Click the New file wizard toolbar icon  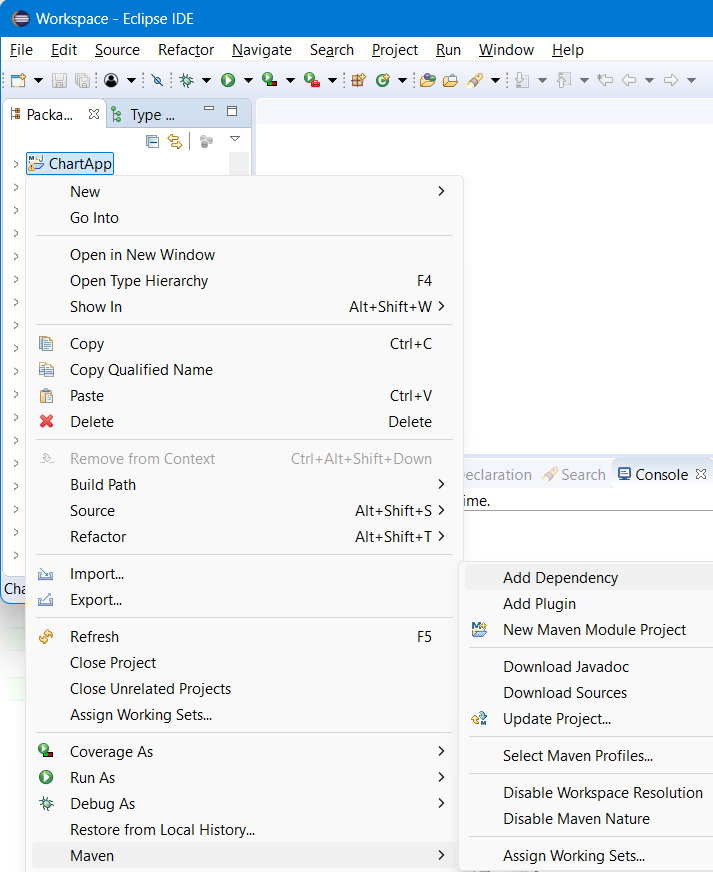tap(18, 80)
